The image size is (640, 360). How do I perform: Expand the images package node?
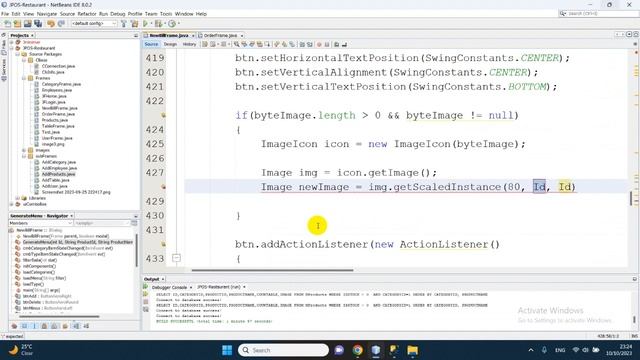24,150
